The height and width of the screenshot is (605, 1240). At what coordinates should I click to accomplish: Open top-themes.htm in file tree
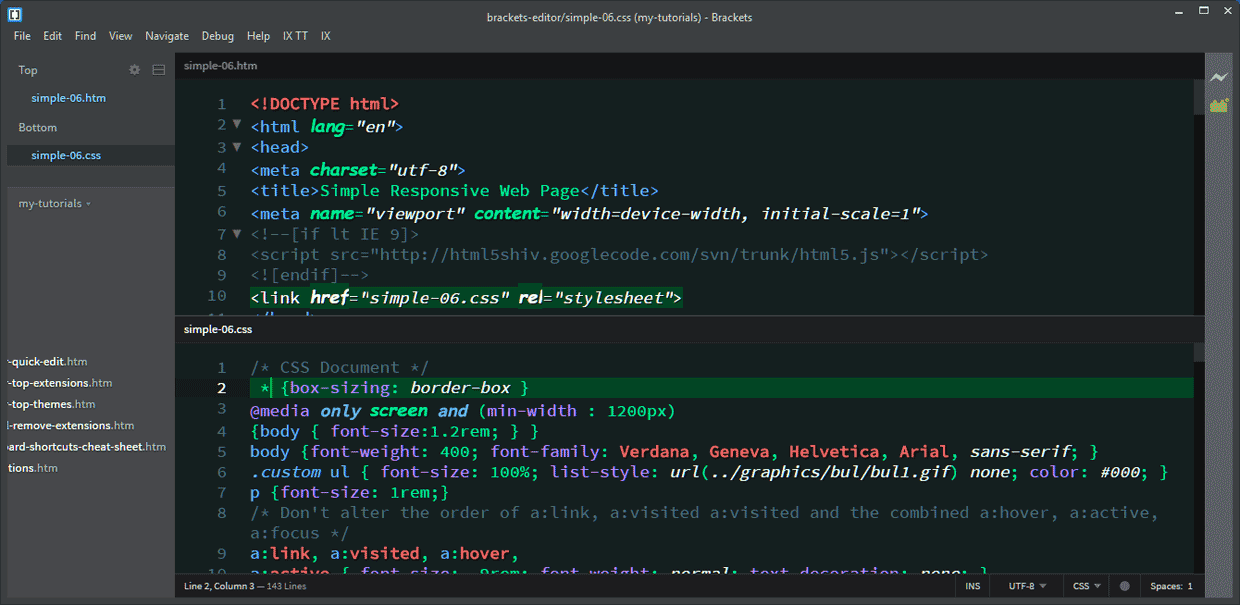coord(51,404)
